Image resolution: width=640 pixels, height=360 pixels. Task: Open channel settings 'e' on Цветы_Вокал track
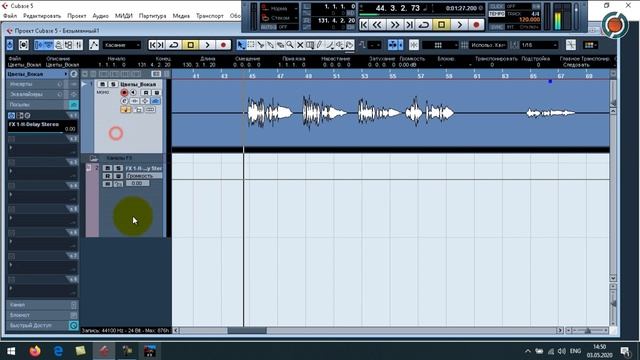[x=124, y=101]
